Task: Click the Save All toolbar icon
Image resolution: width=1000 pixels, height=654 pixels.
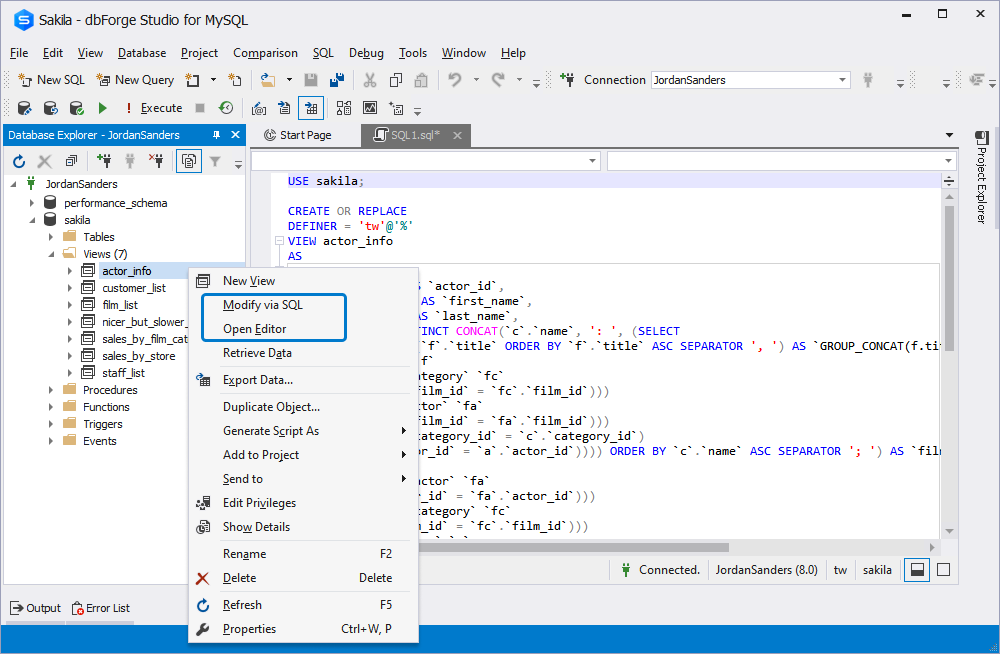Action: pyautogui.click(x=337, y=80)
